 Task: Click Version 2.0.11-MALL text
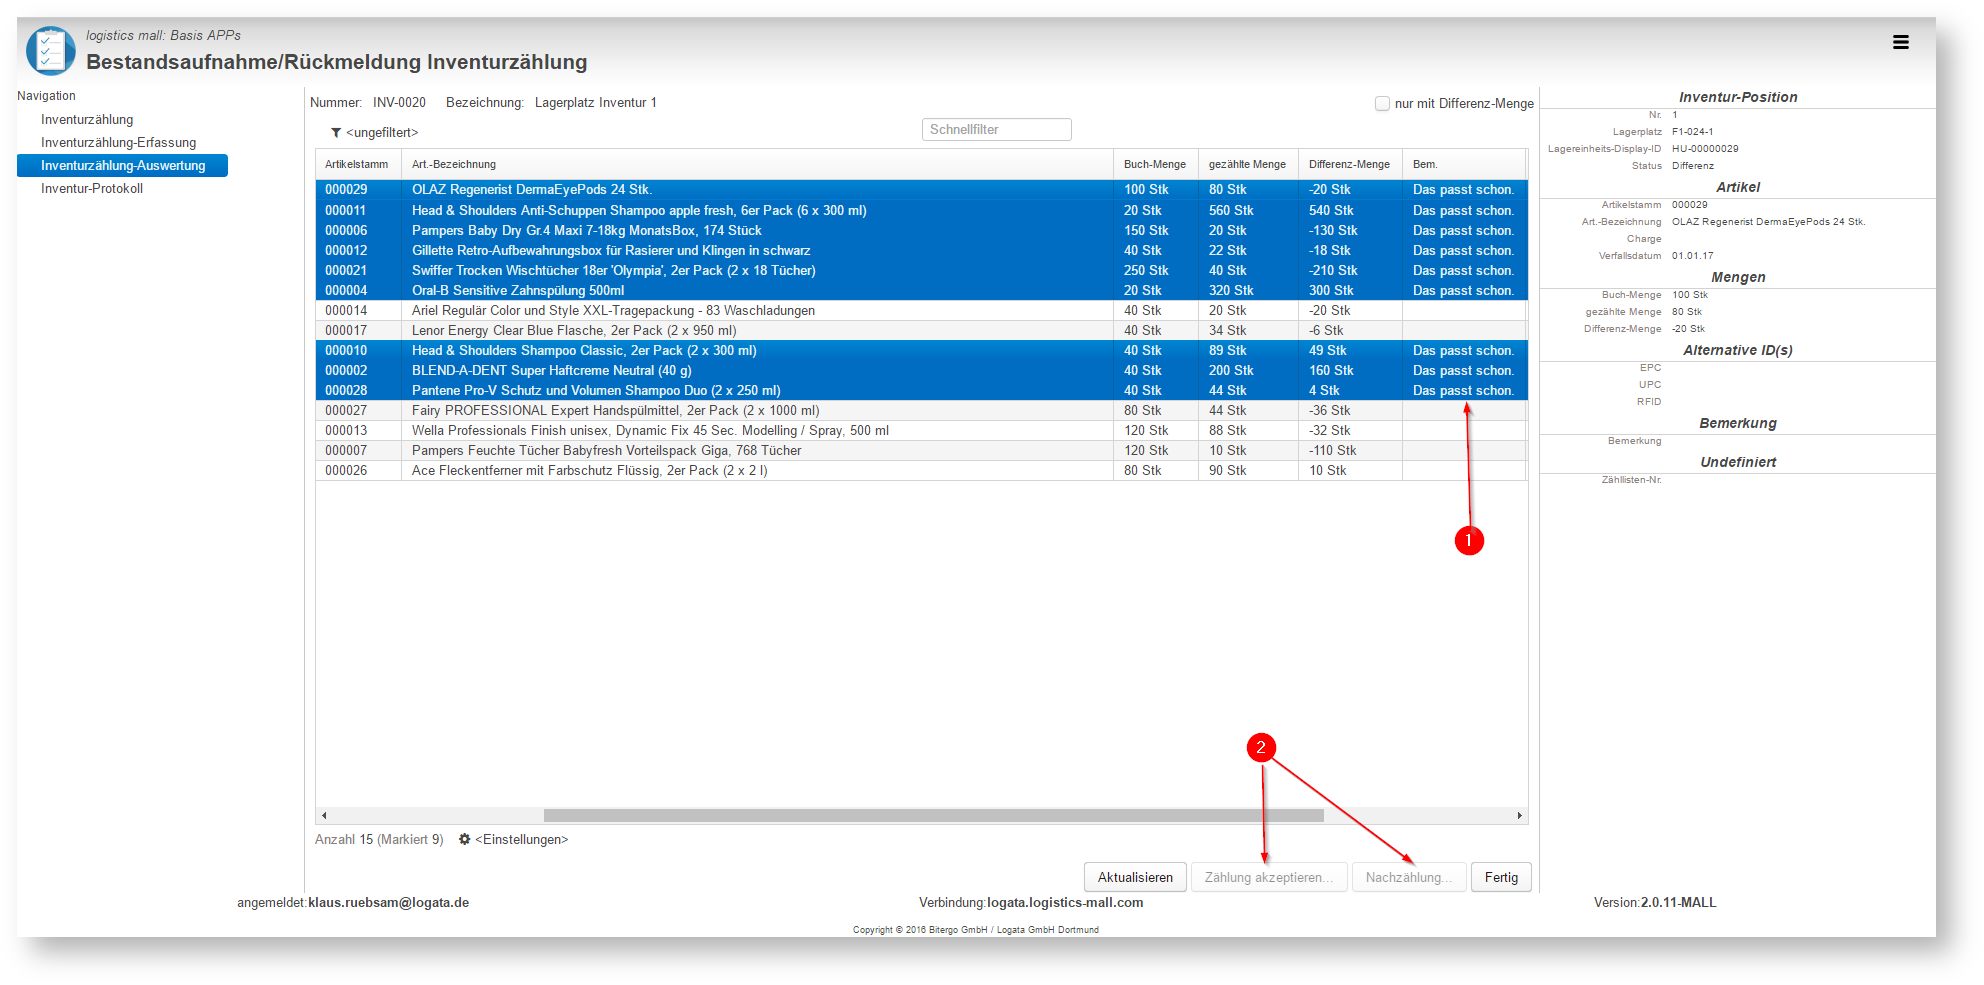tap(1655, 902)
